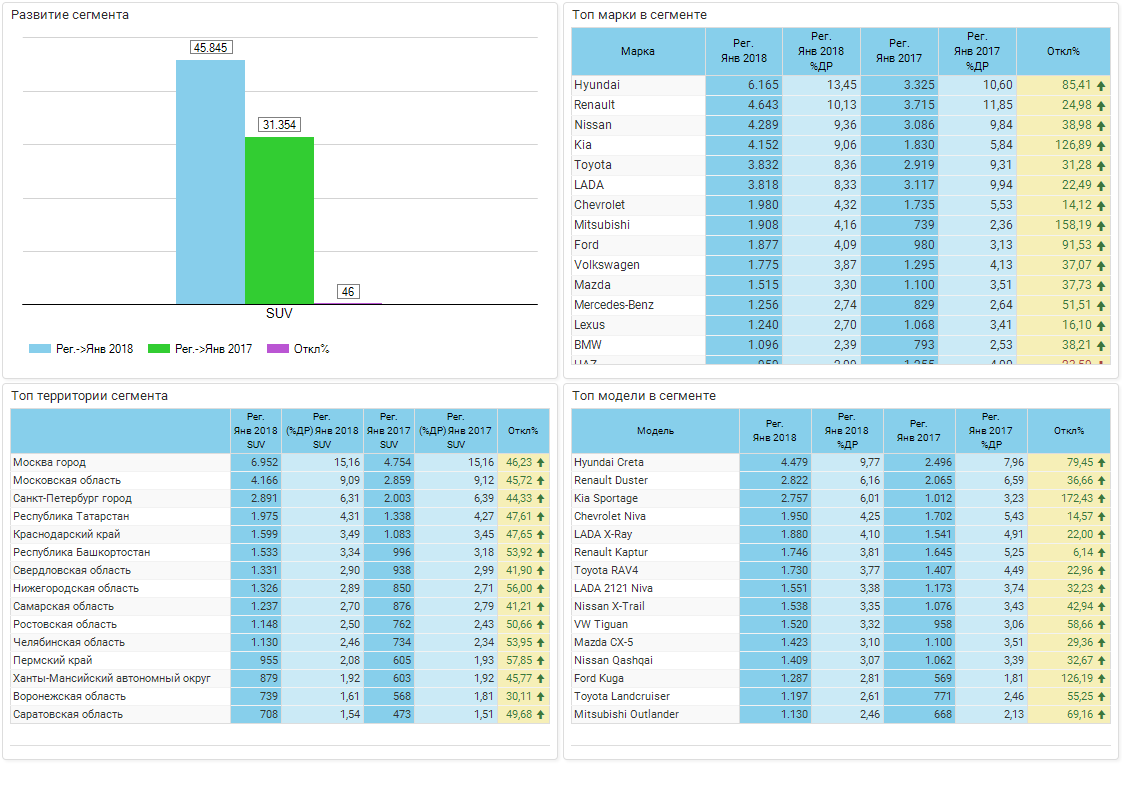Sort brands table by Рег. Янв 2018 header
This screenshot has height=793, width=1122.
tap(744, 52)
